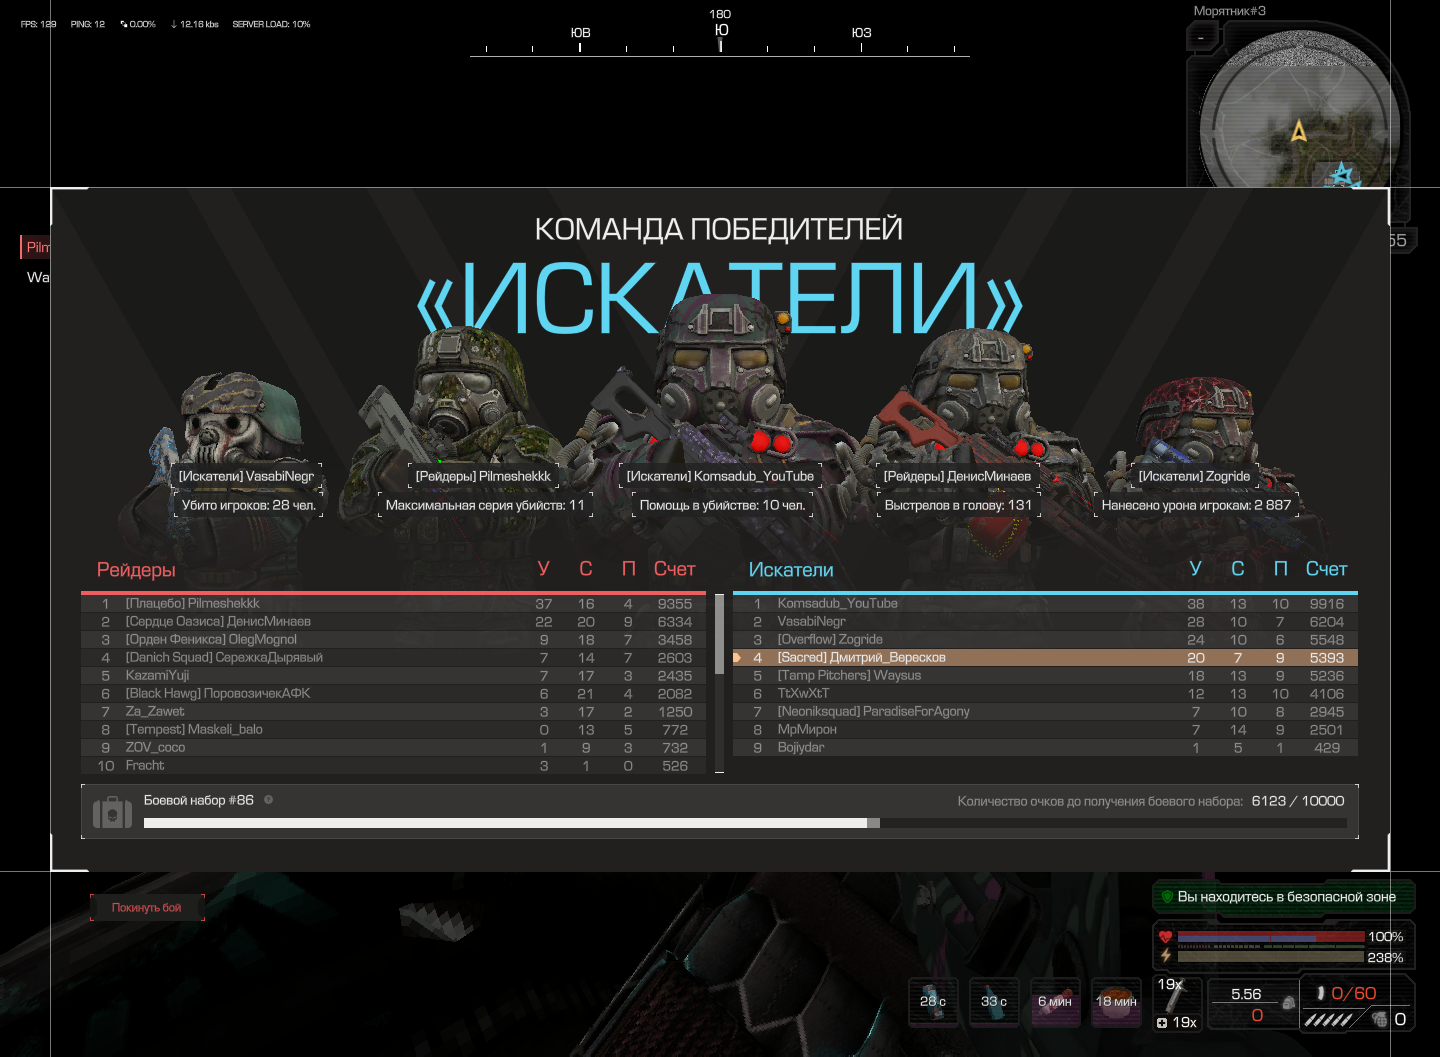This screenshot has height=1057, width=1440.
Task: Select row [Overflow] Zogride
Action: (x=1045, y=640)
